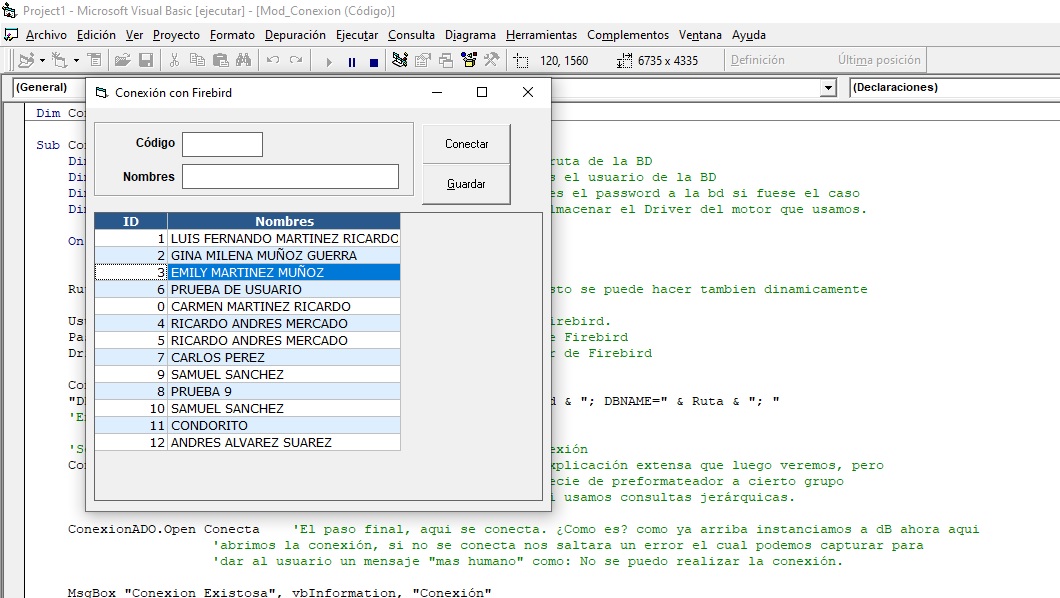Click the Guardar button

(x=466, y=184)
